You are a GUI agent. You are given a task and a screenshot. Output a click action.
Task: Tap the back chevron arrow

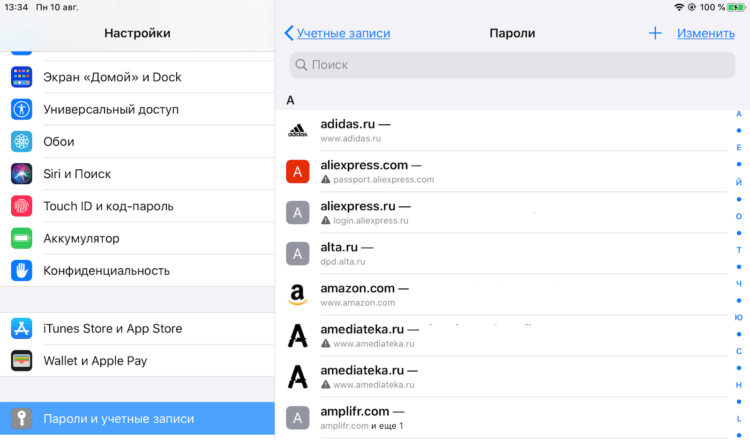click(x=288, y=33)
